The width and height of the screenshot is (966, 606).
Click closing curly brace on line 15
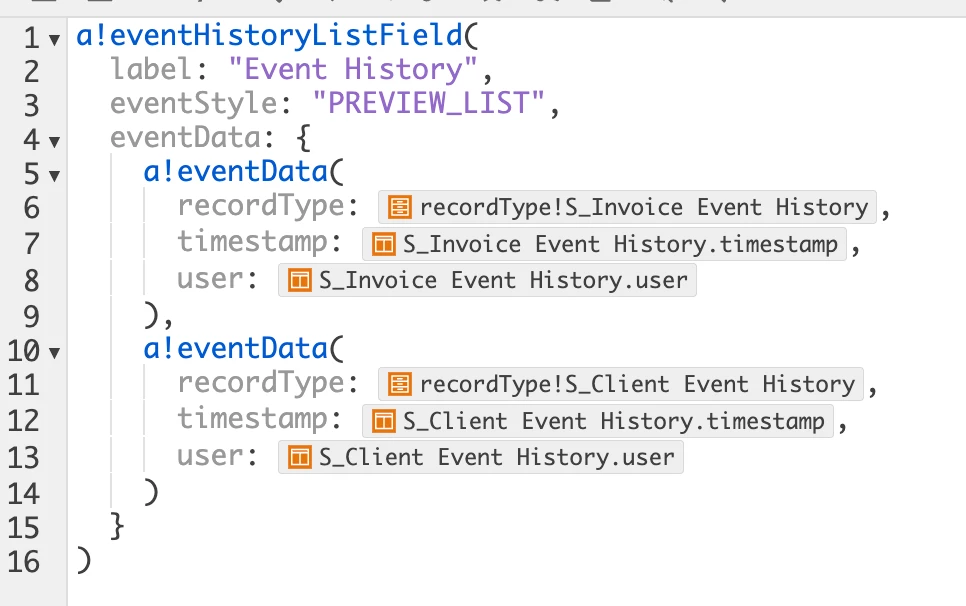tap(117, 527)
